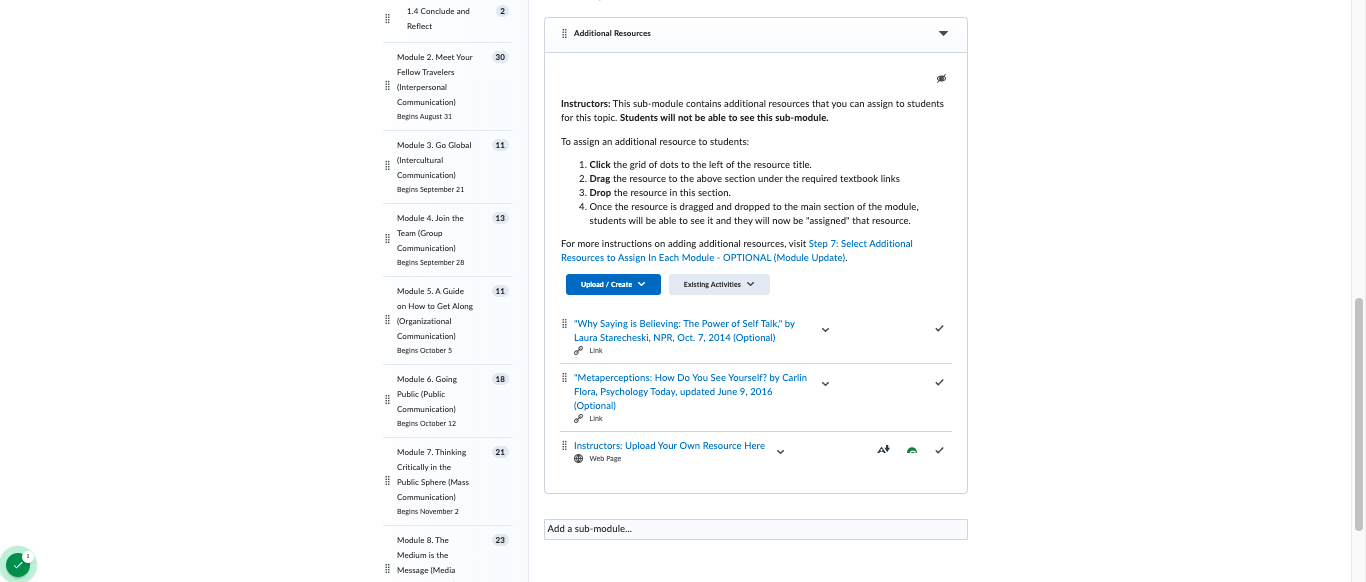Toggle completion checkmark for "Why Saying is Believing"

click(x=939, y=328)
